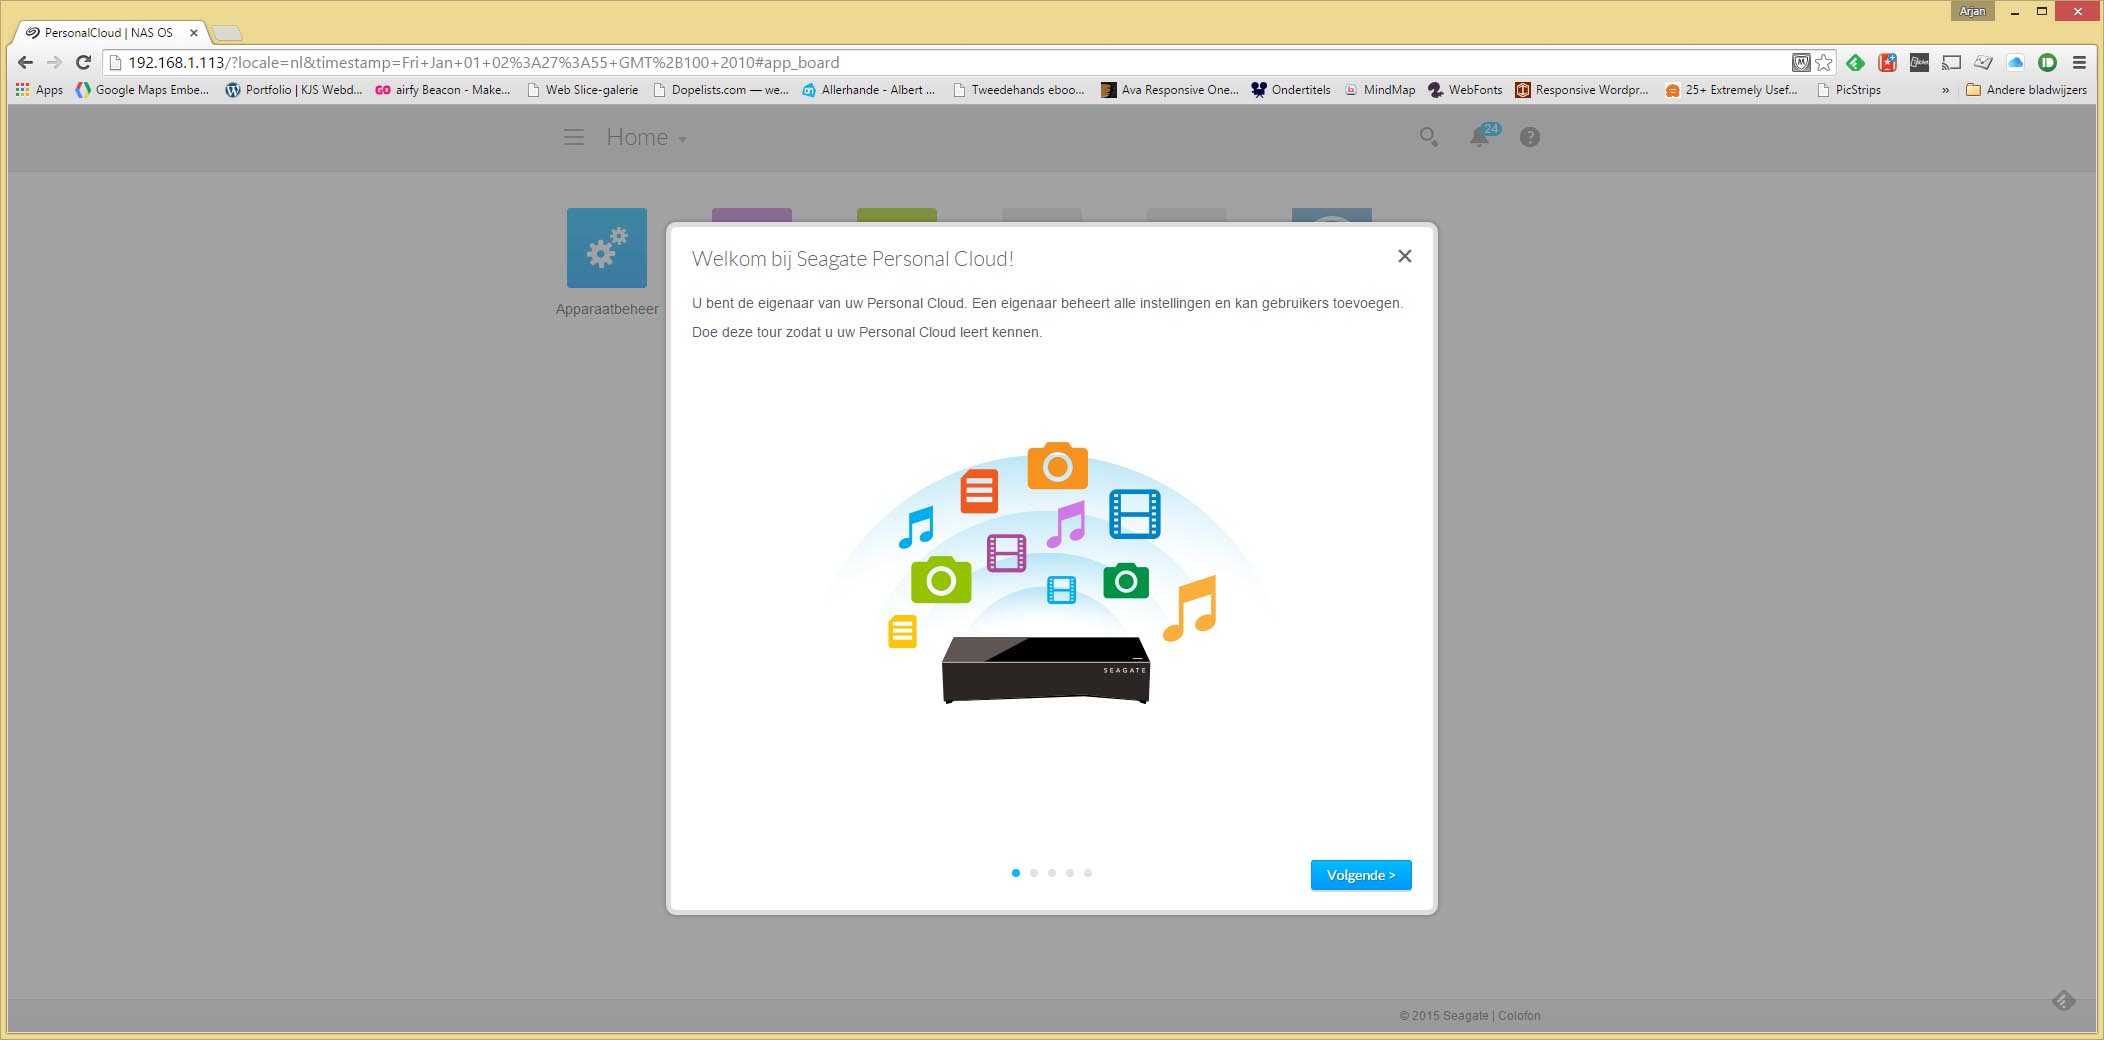Click the purple app tile behind dialog

(751, 215)
